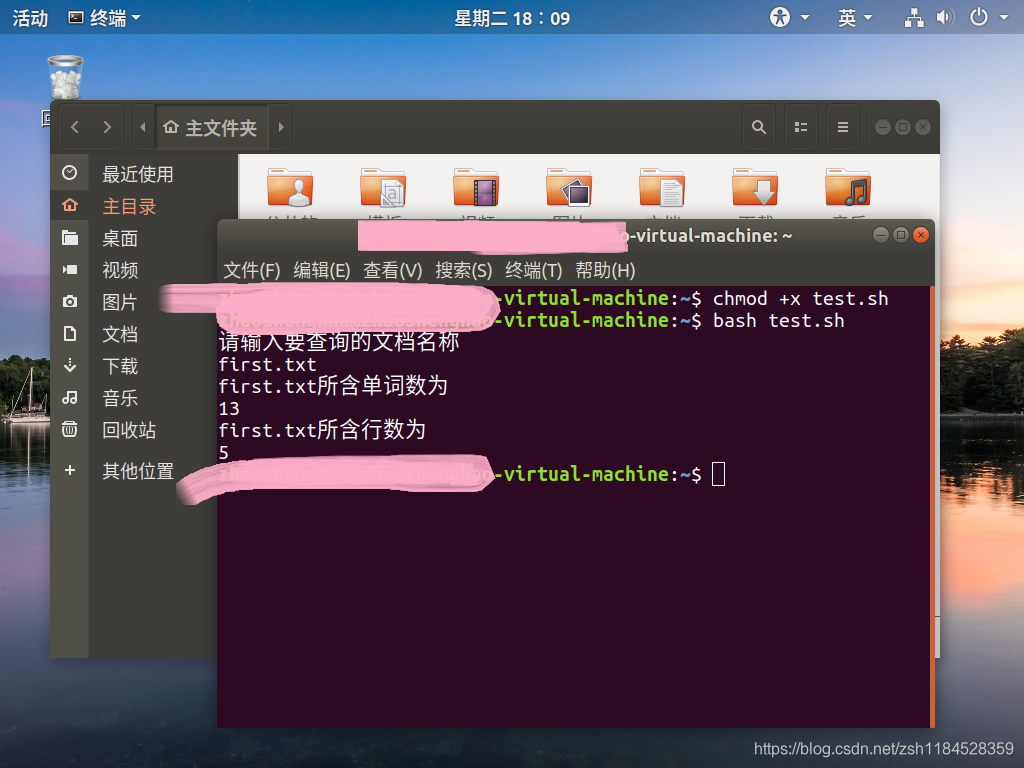The height and width of the screenshot is (768, 1024).
Task: Click the volume speaker icon
Action: 945,18
